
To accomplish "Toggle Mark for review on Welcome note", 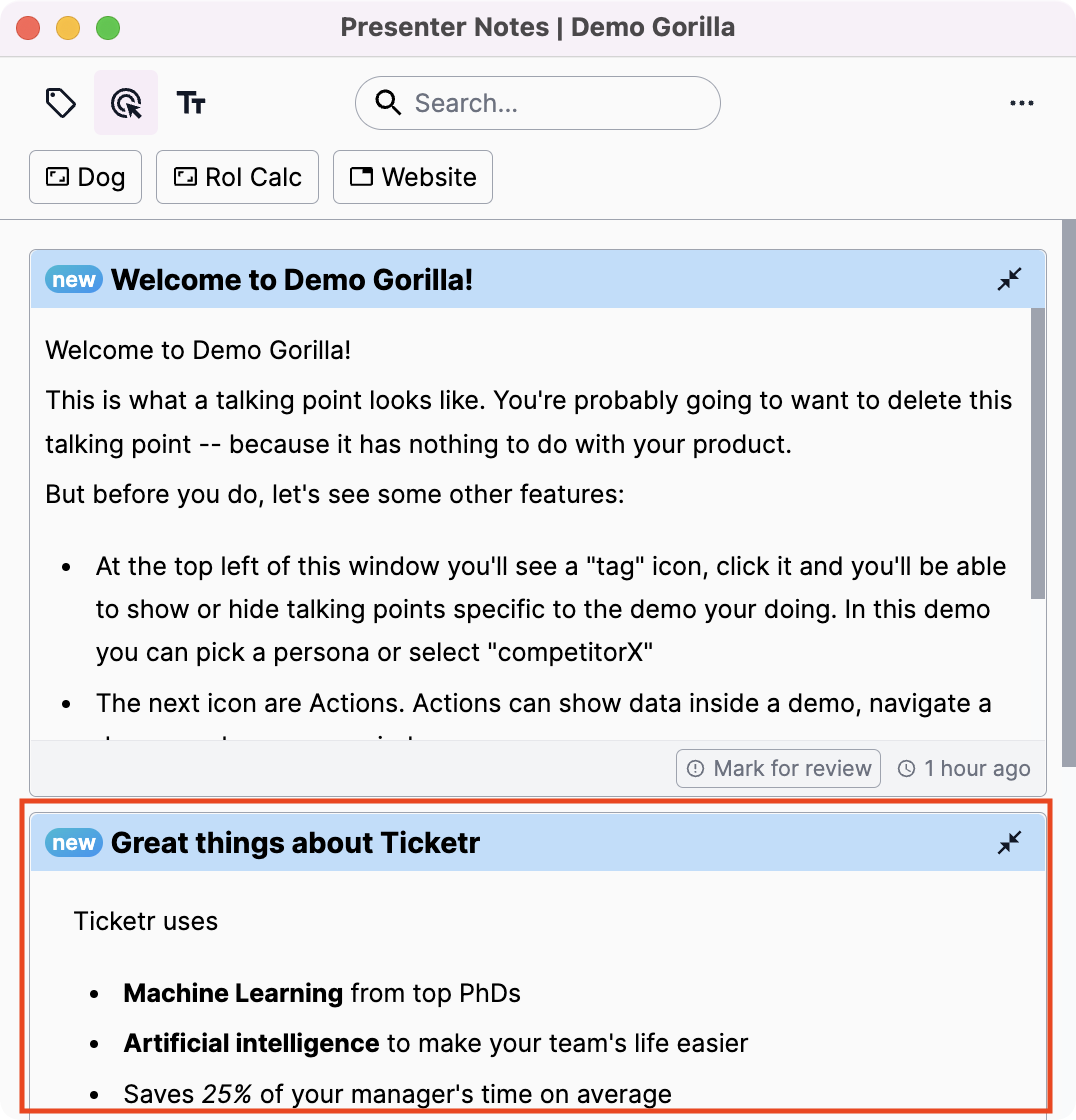I will click(779, 768).
